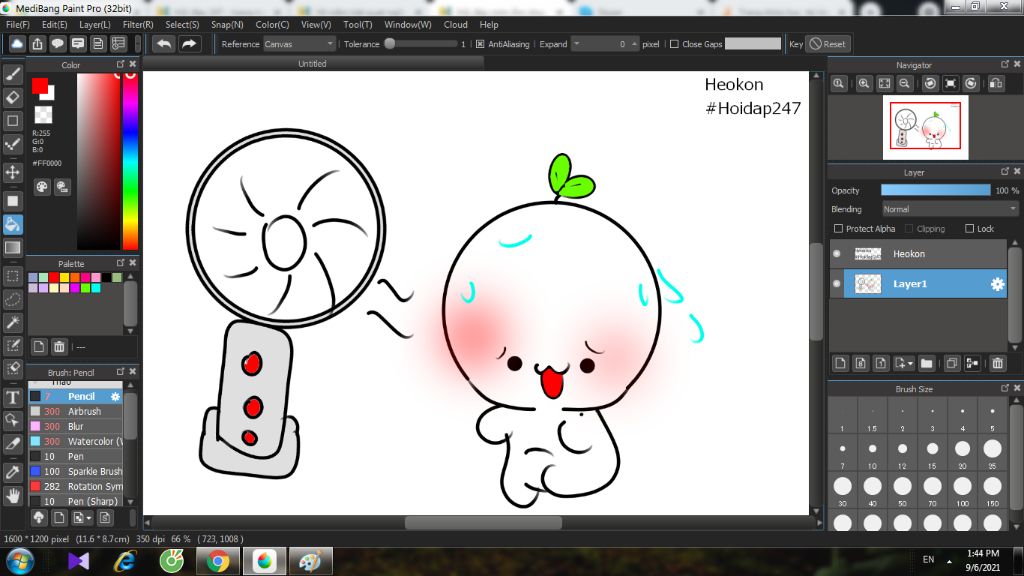Click the layer Opacity slider
This screenshot has height=576, width=1024.
(935, 190)
